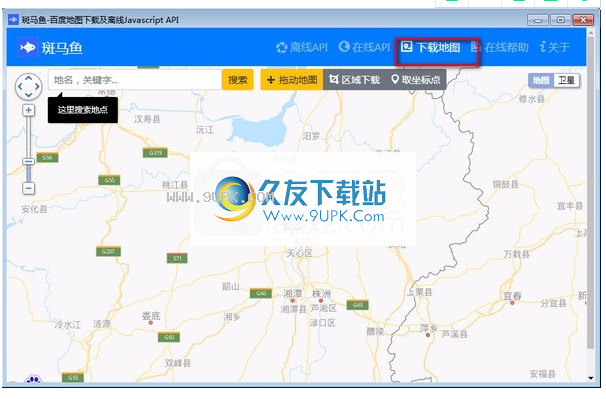Click the G319 highway marker
The width and height of the screenshot is (606, 399).
[155, 153]
